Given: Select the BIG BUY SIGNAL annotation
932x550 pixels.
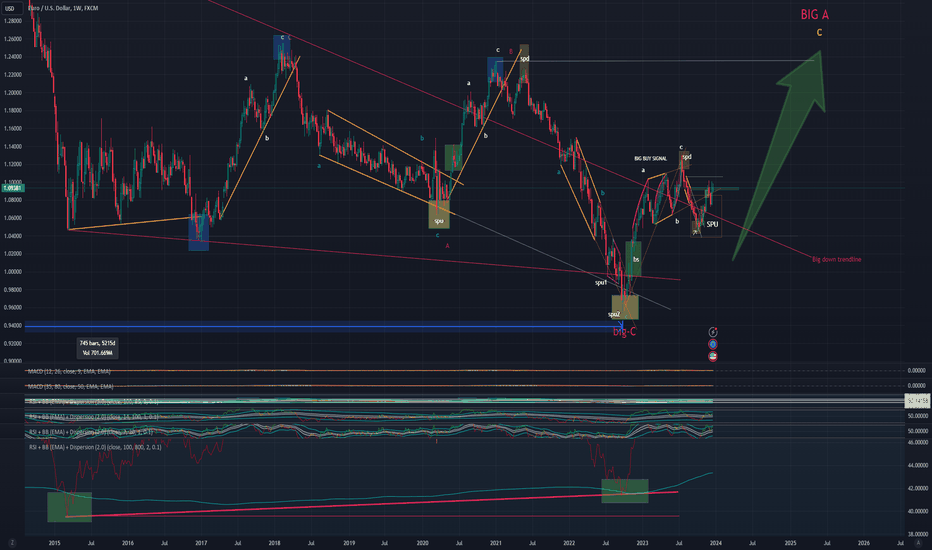Looking at the screenshot, I should pyautogui.click(x=650, y=159).
